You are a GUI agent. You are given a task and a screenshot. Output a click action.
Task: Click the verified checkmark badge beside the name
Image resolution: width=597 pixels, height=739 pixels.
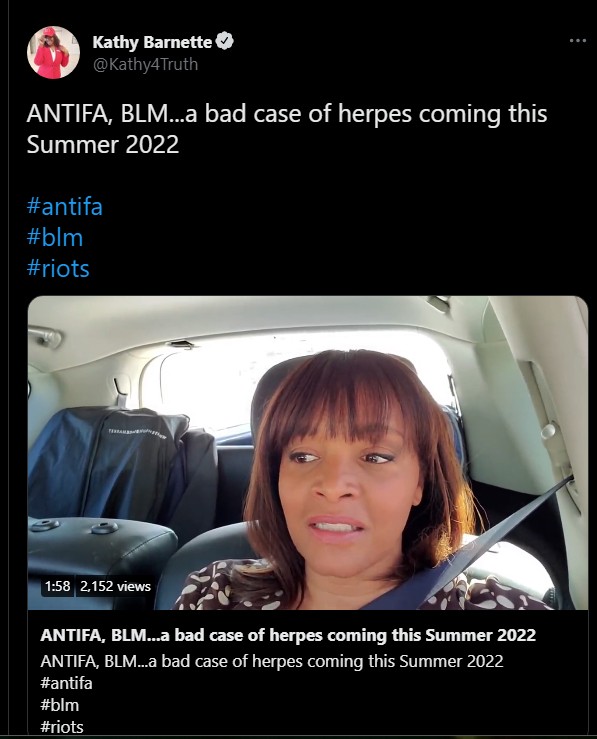(x=225, y=41)
